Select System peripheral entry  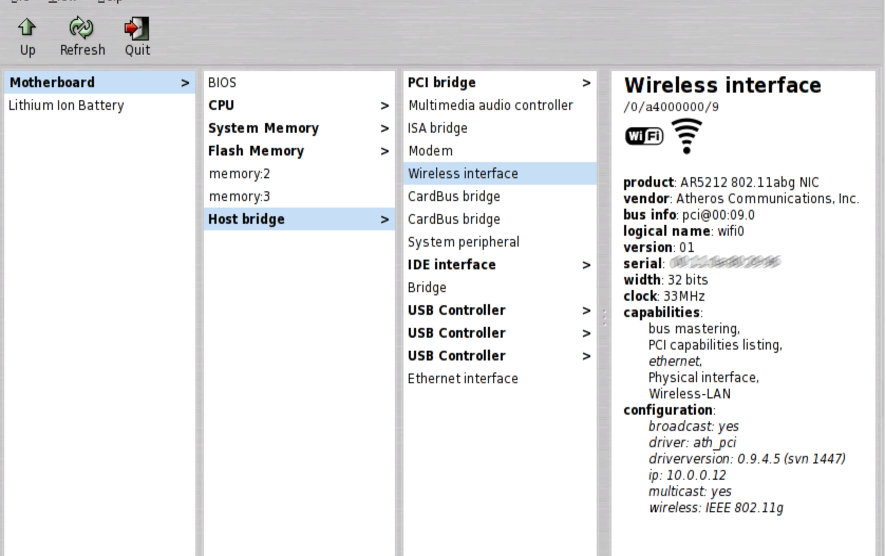point(500,242)
